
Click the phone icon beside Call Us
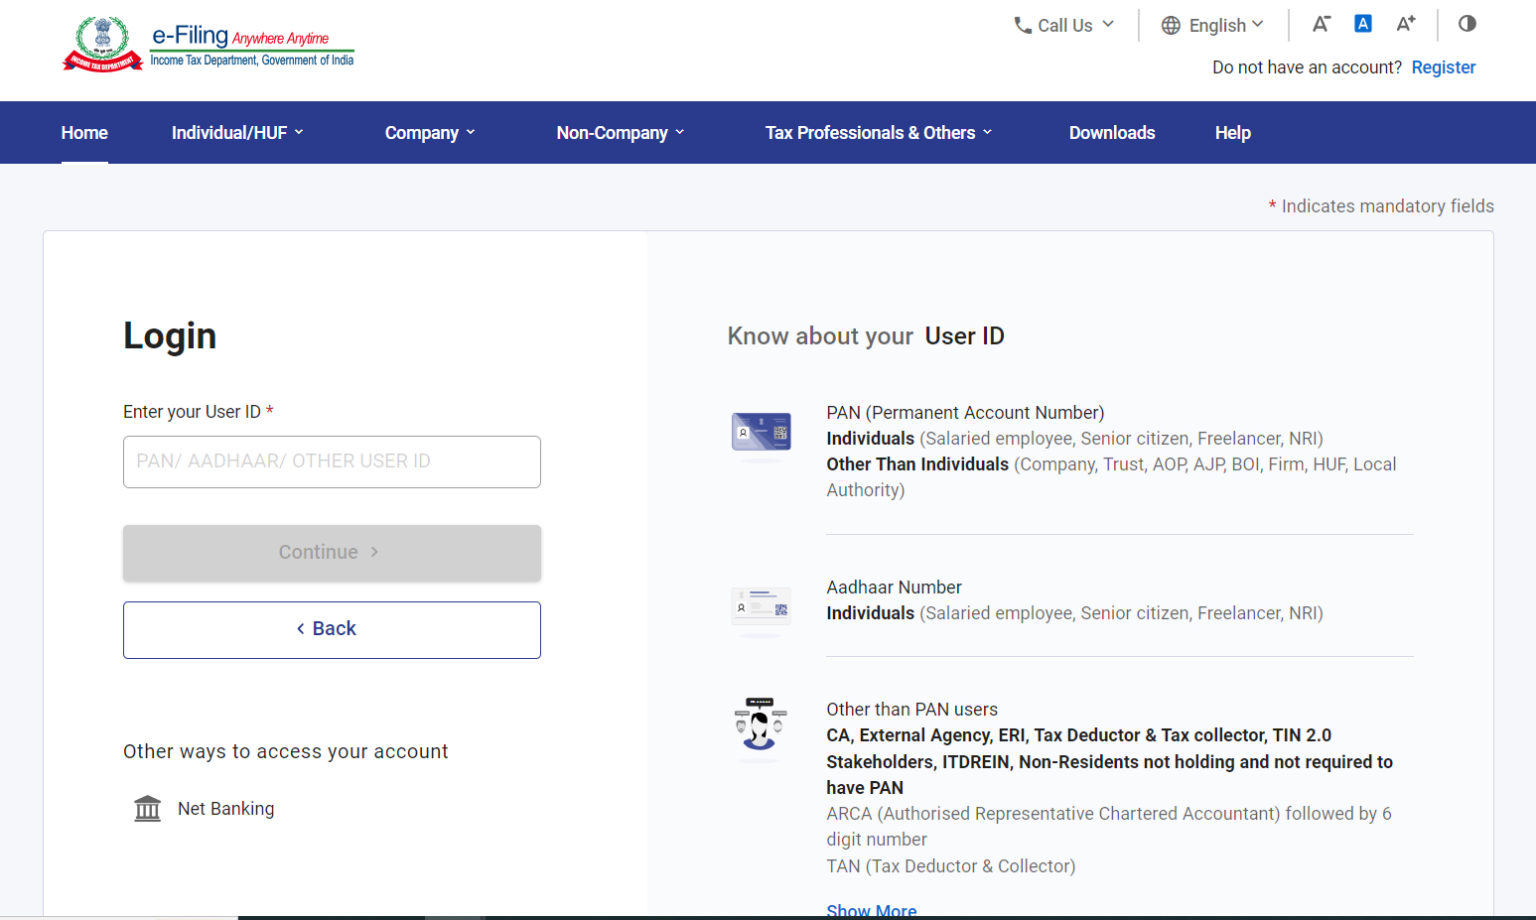click(1022, 25)
